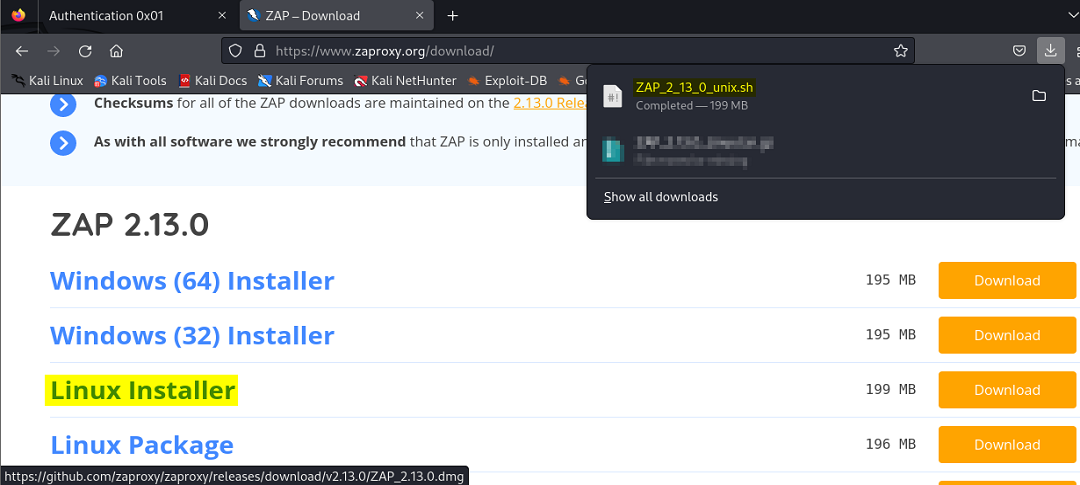Open the list all tabs dropdown
The height and width of the screenshot is (485, 1080).
(1071, 15)
